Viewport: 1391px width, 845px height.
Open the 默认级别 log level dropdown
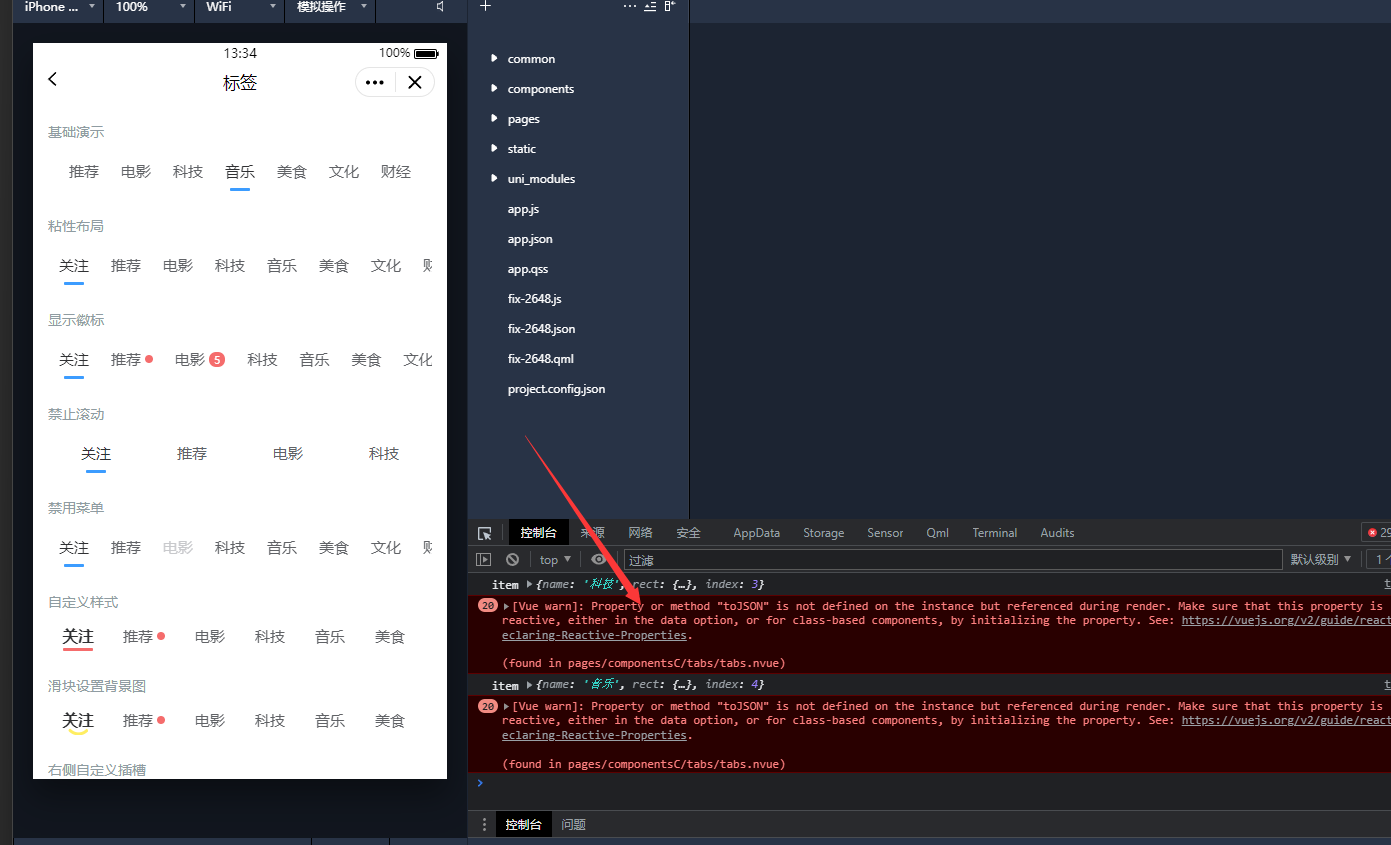click(x=1321, y=558)
